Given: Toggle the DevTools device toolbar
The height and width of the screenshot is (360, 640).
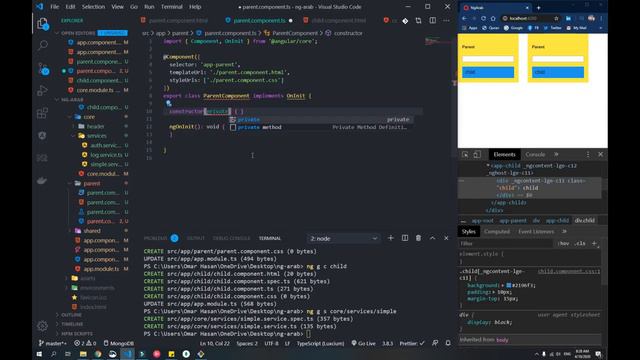Looking at the screenshot, I should click(477, 154).
